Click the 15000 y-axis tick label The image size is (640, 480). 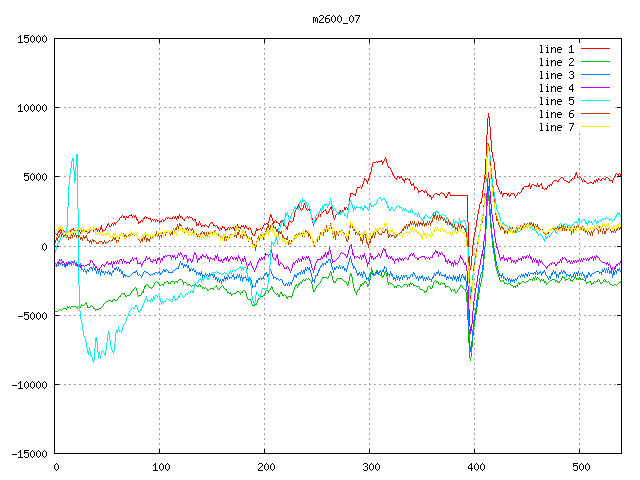(x=31, y=39)
